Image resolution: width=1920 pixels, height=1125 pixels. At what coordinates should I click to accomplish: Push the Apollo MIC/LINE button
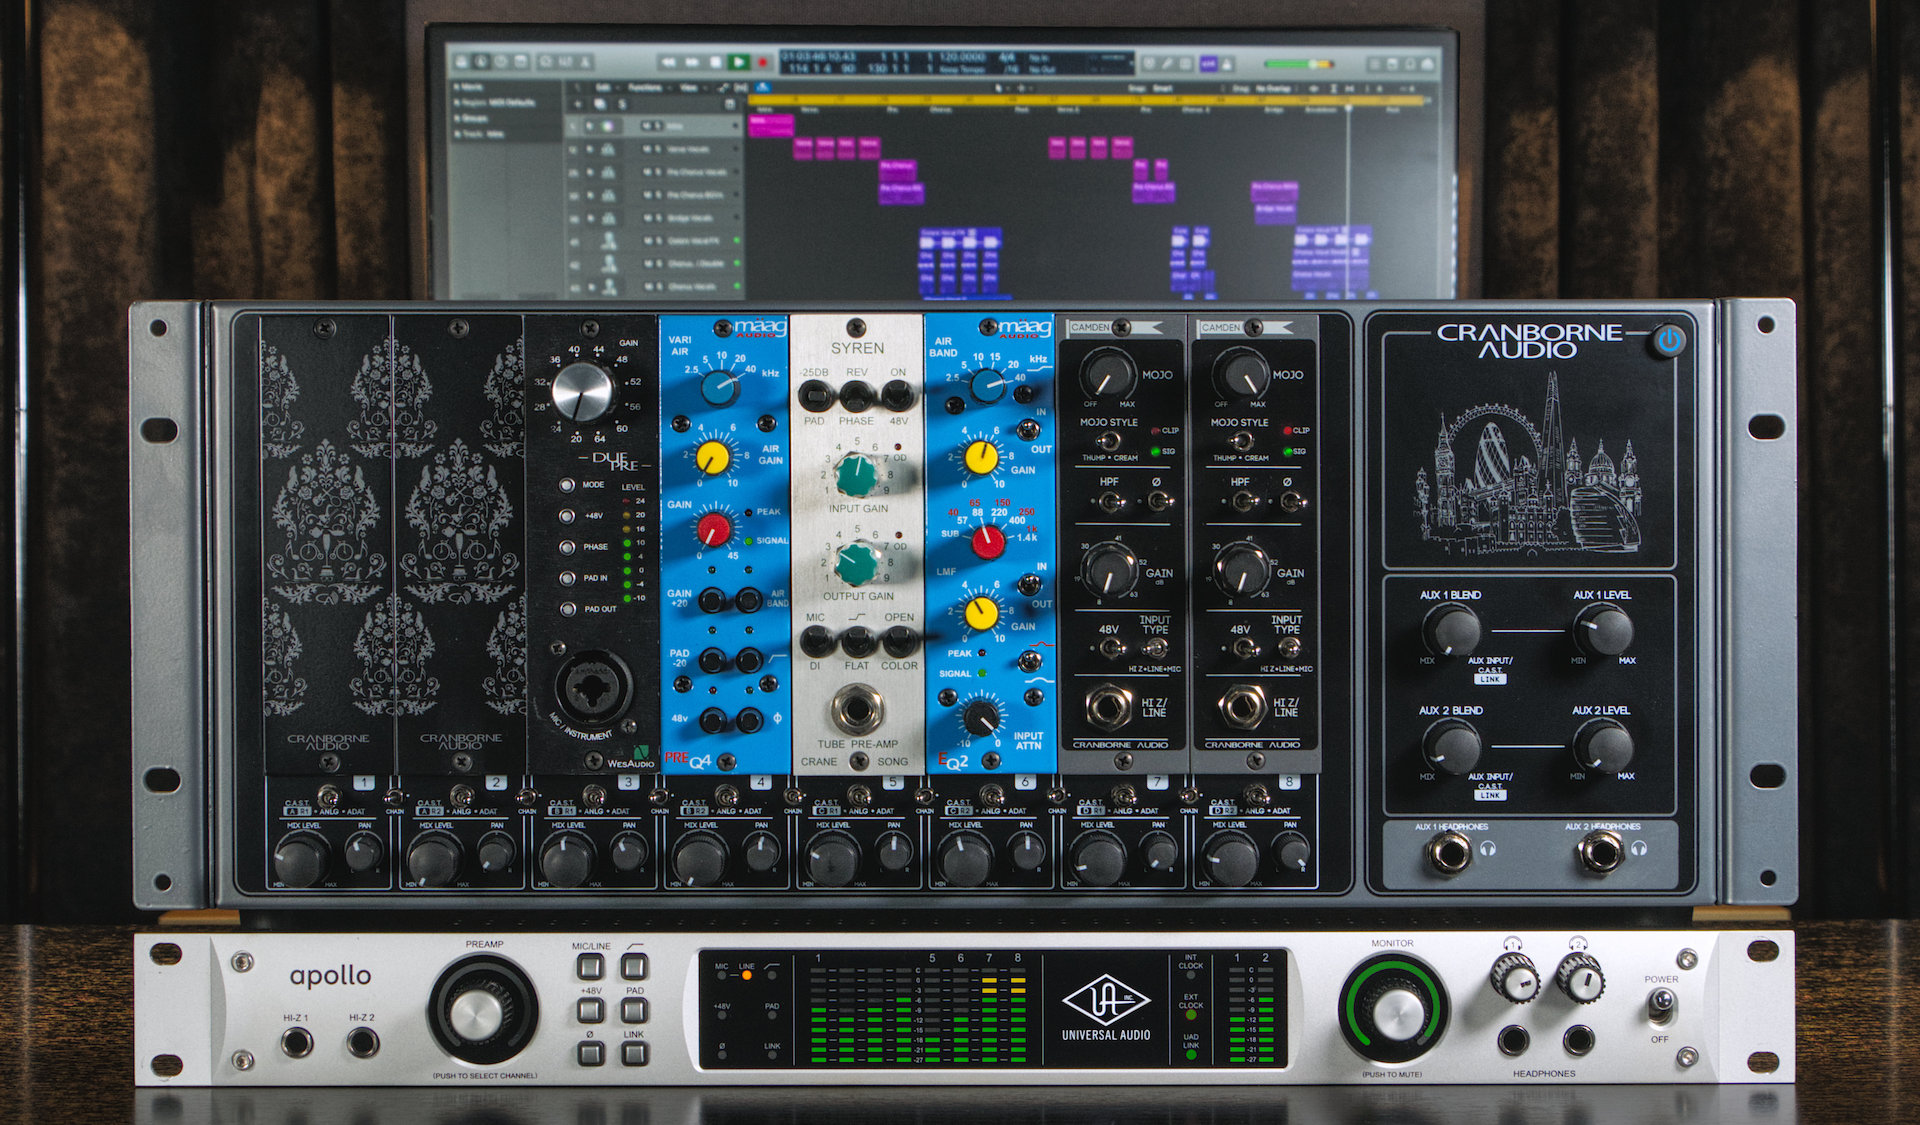[590, 966]
